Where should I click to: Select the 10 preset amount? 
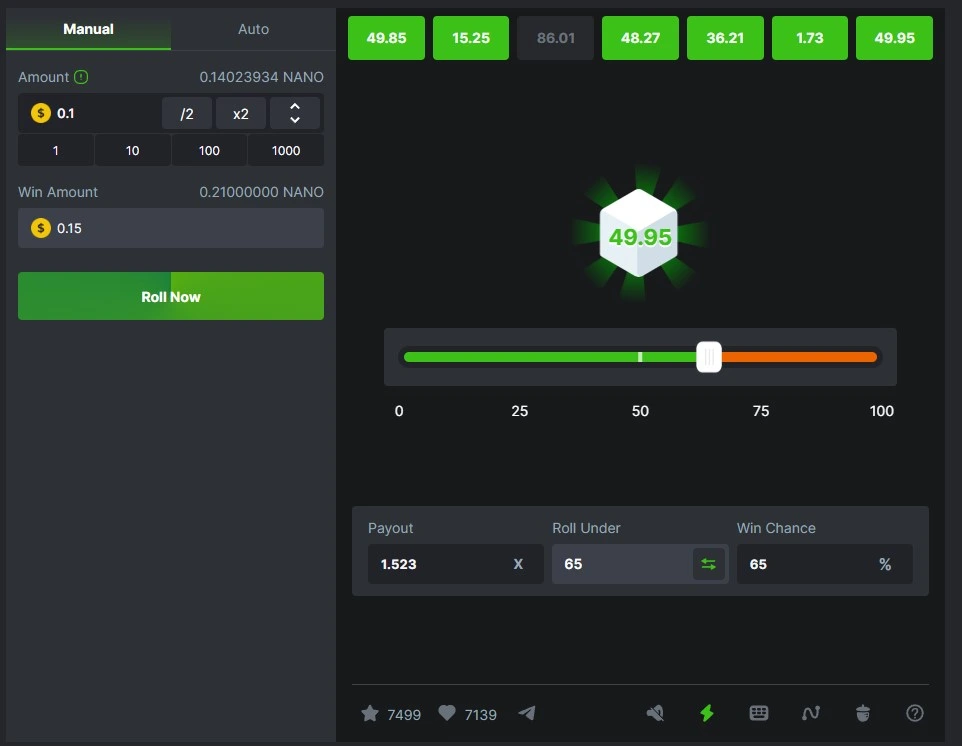(133, 150)
